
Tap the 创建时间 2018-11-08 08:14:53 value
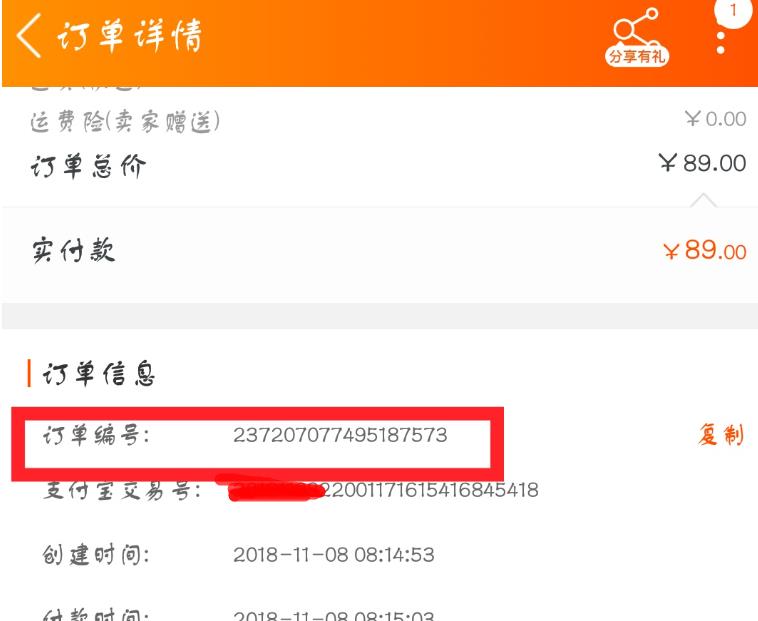click(x=334, y=555)
